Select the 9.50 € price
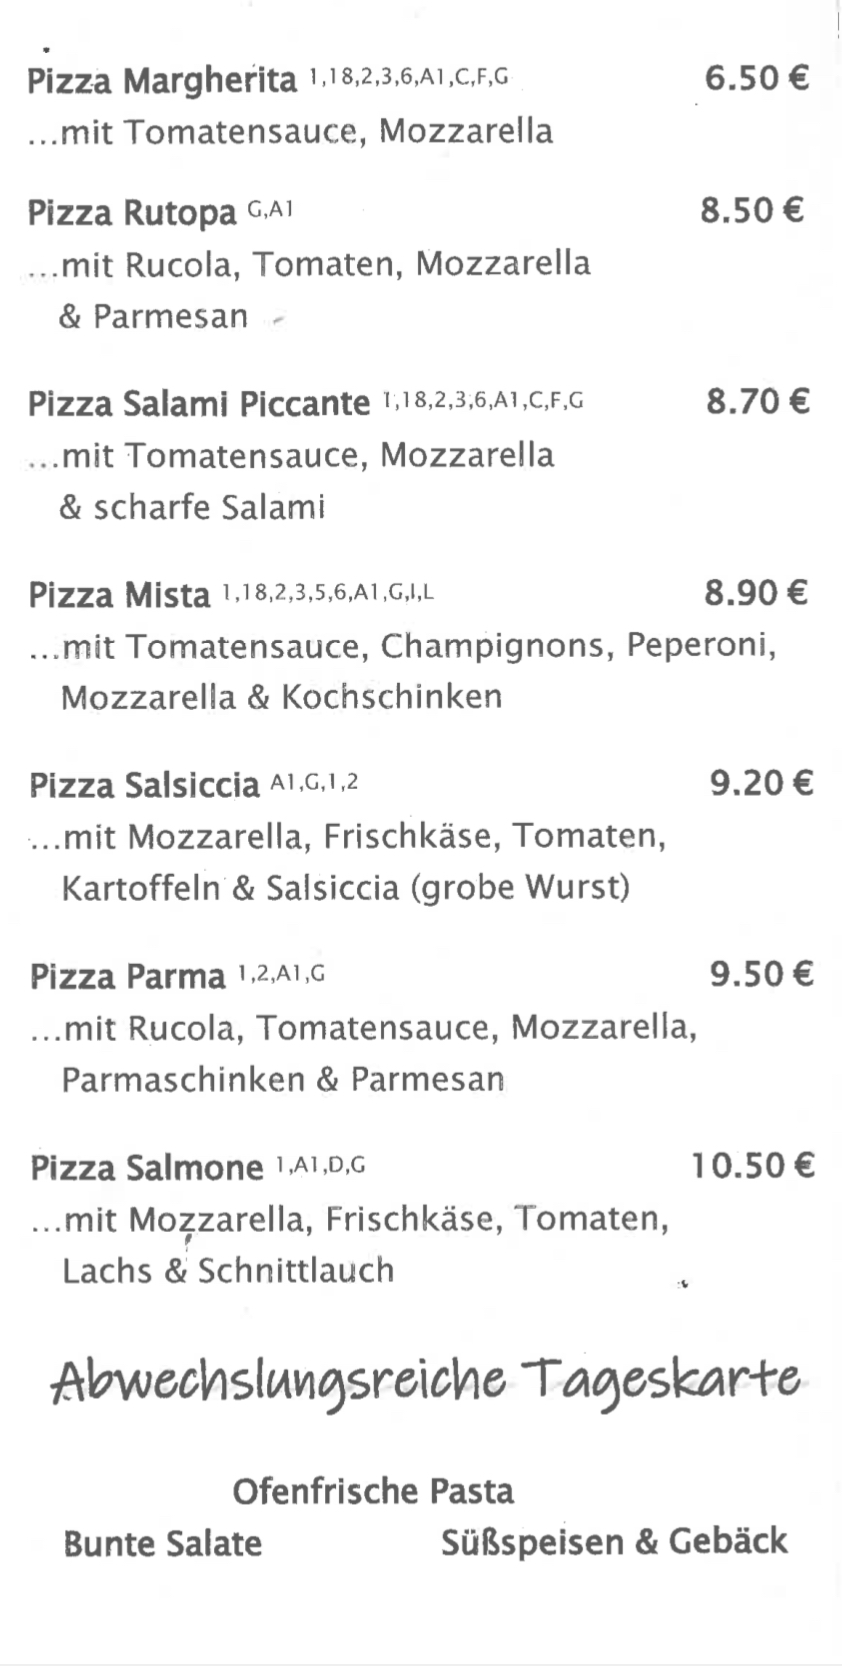This screenshot has height=1666, width=842. (x=762, y=974)
